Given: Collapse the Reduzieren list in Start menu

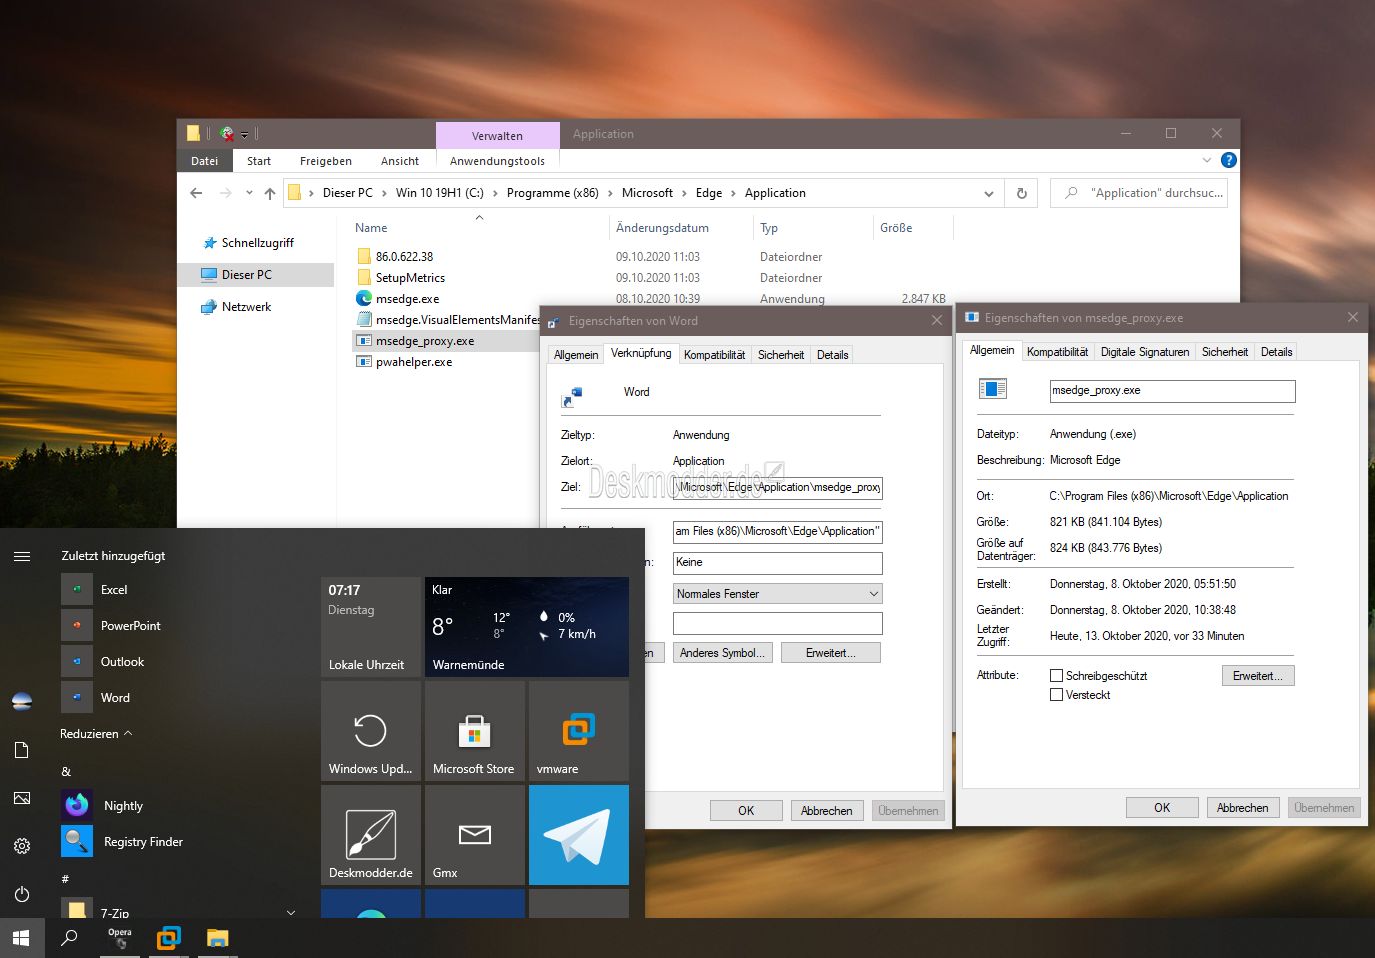Looking at the screenshot, I should coord(96,734).
